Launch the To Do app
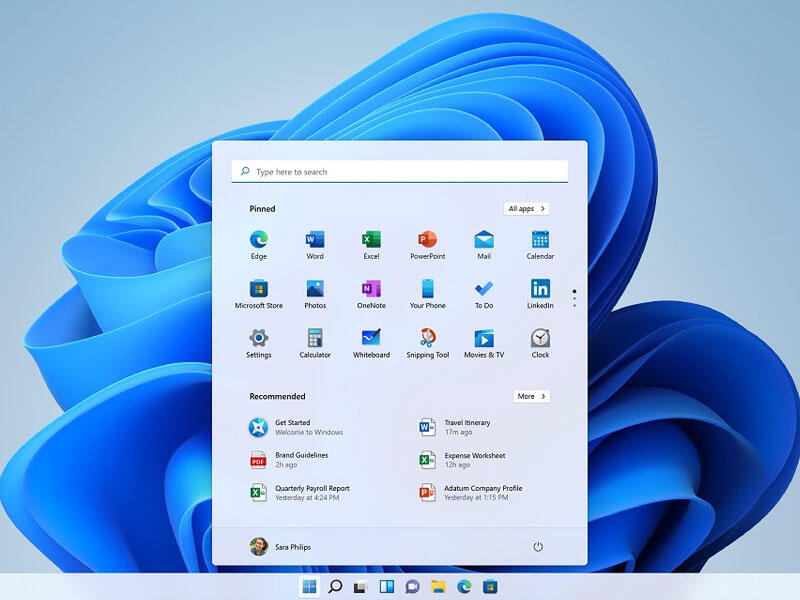 click(x=484, y=294)
